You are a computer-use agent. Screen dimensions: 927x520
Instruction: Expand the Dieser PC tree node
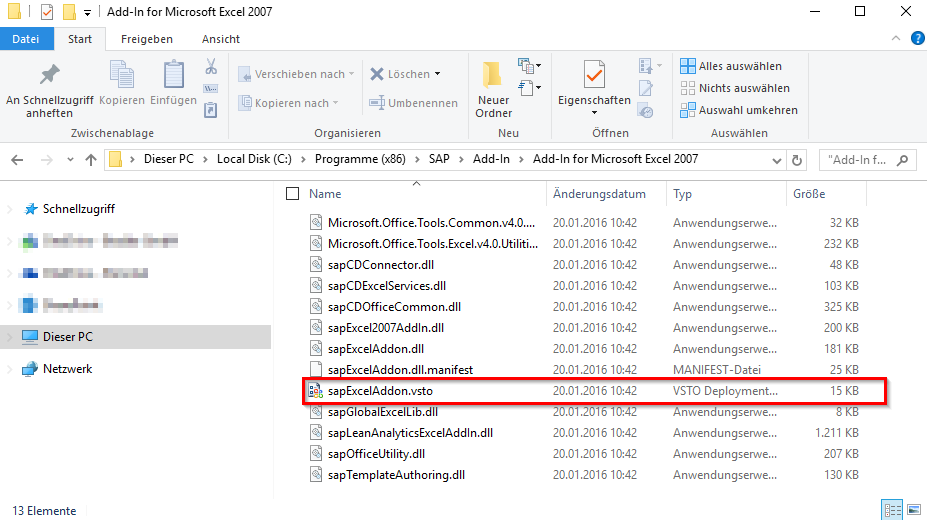[9, 337]
